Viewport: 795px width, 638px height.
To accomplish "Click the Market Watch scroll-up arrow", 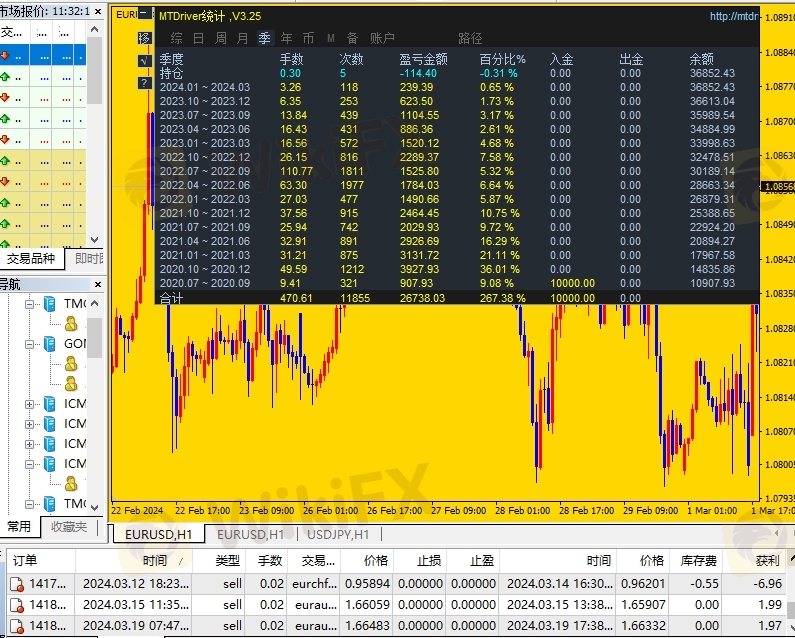I will point(94,29).
